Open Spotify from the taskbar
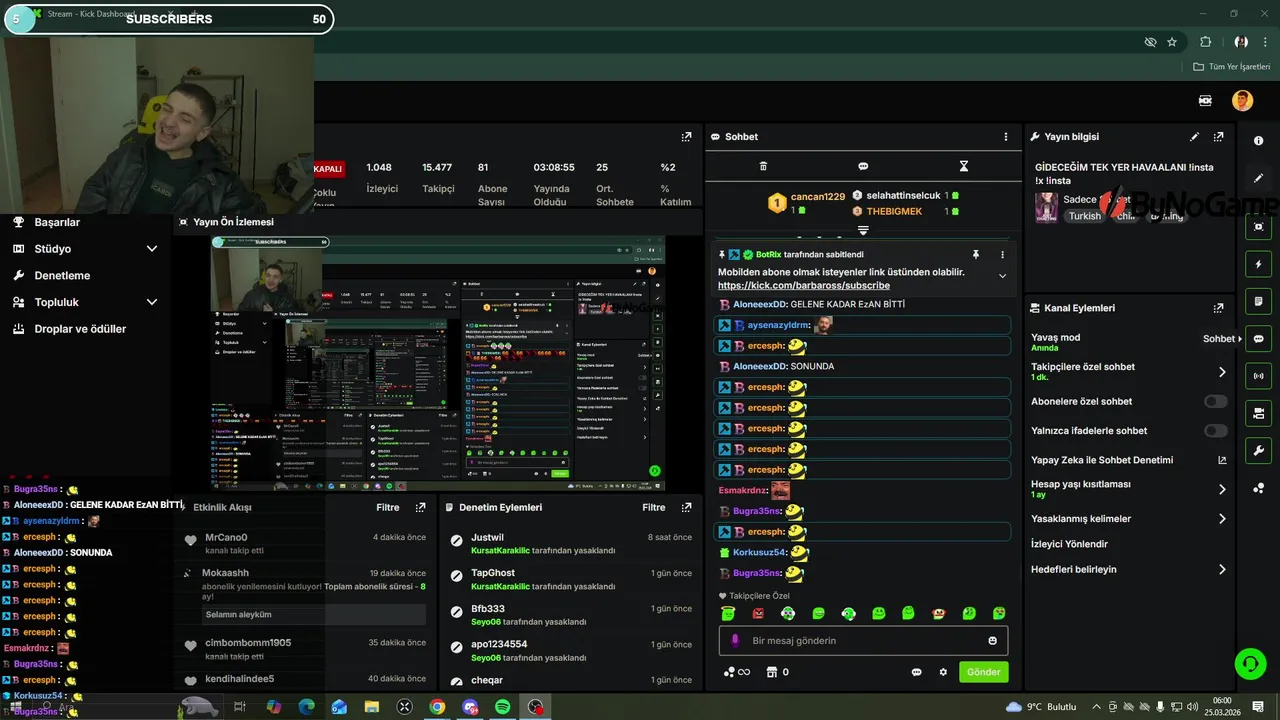The width and height of the screenshot is (1280, 720). click(x=503, y=707)
